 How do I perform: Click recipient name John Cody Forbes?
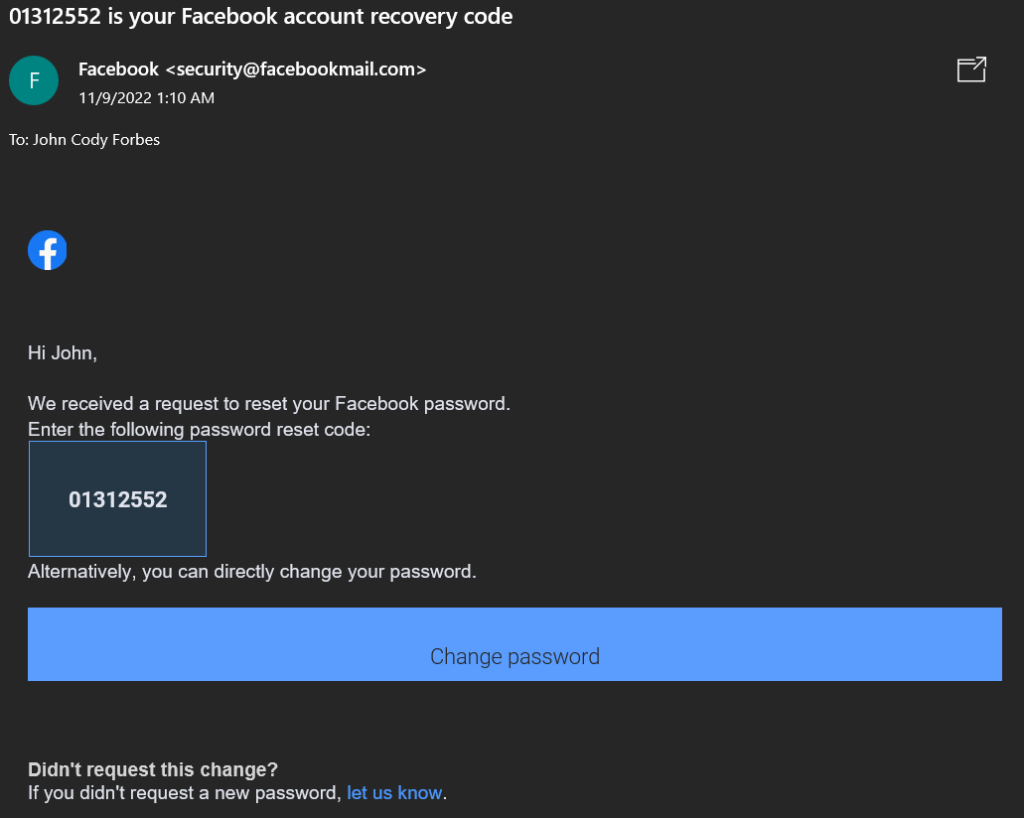point(97,140)
